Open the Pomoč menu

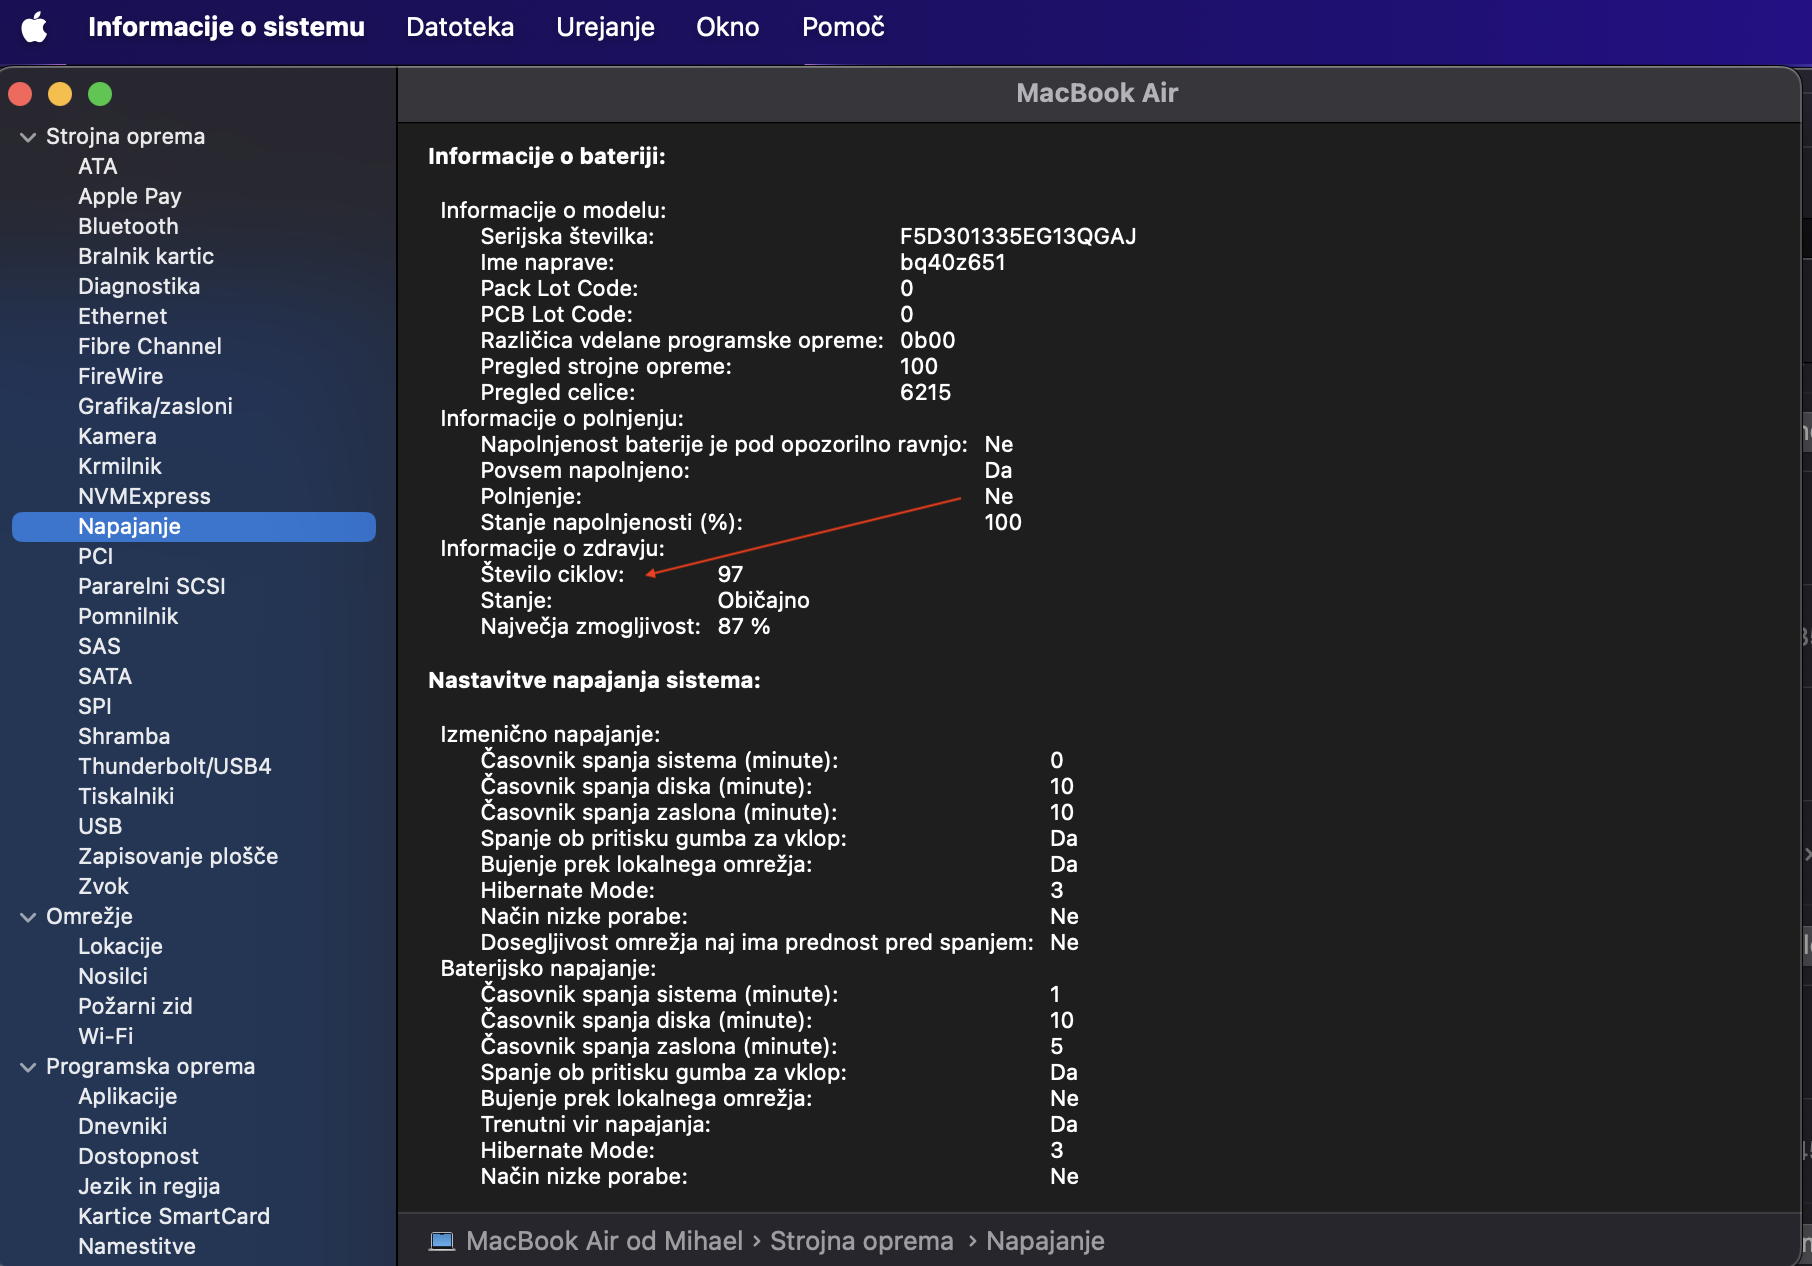[x=843, y=27]
